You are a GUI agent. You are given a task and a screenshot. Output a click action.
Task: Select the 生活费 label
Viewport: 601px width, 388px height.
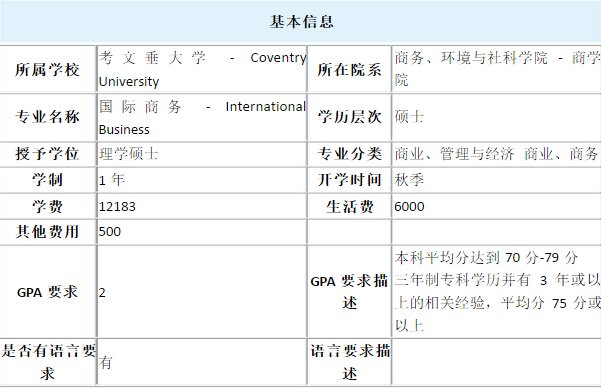[349, 207]
